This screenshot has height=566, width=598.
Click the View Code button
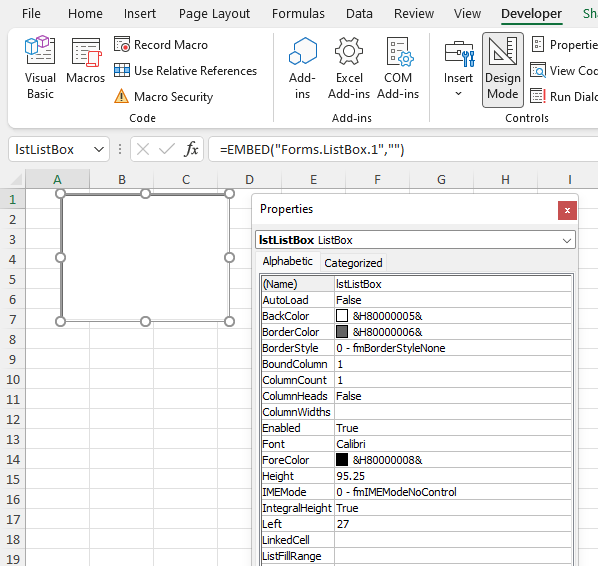[564, 71]
